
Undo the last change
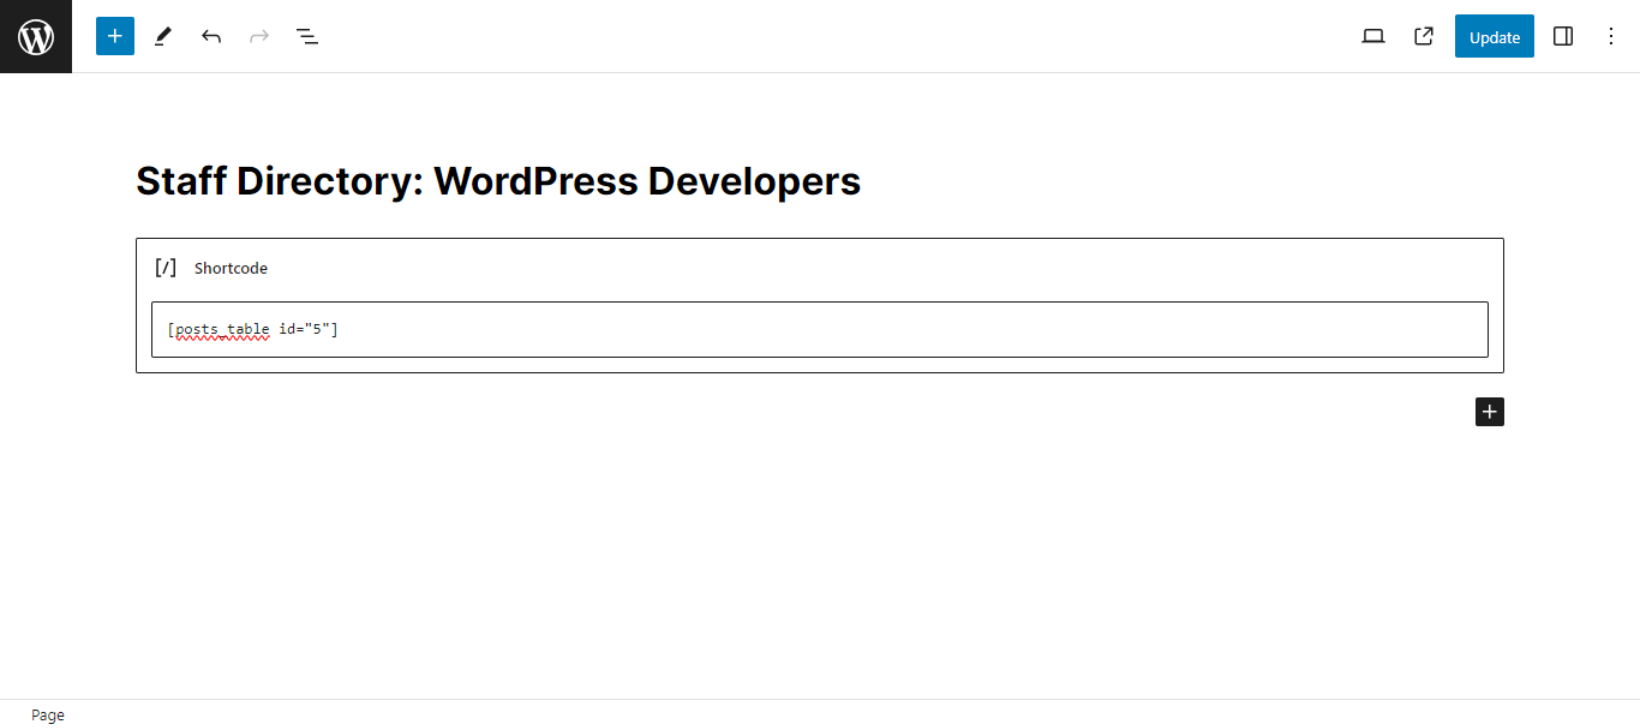tap(211, 36)
